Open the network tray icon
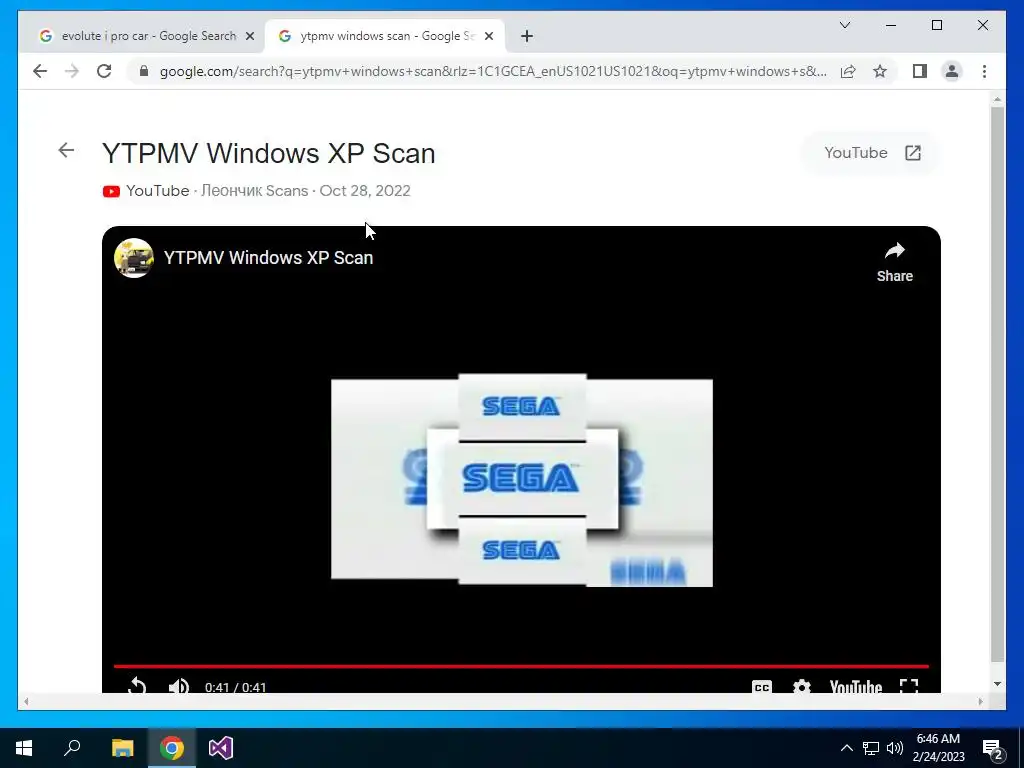The image size is (1024, 768). click(x=871, y=748)
